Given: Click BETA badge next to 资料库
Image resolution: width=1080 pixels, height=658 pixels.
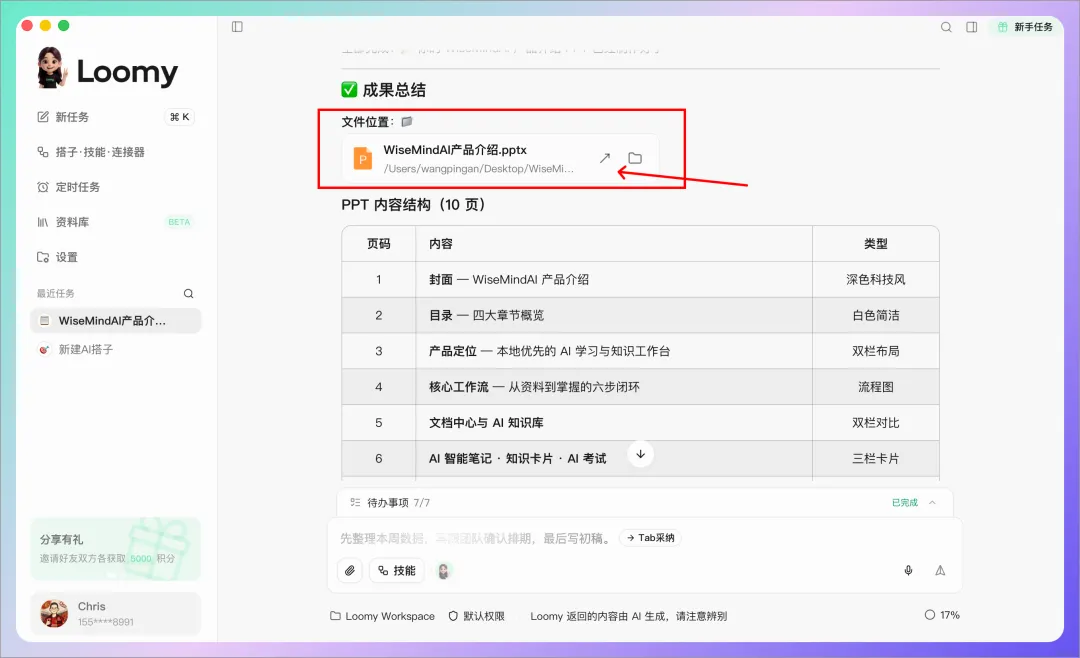Looking at the screenshot, I should tap(179, 222).
